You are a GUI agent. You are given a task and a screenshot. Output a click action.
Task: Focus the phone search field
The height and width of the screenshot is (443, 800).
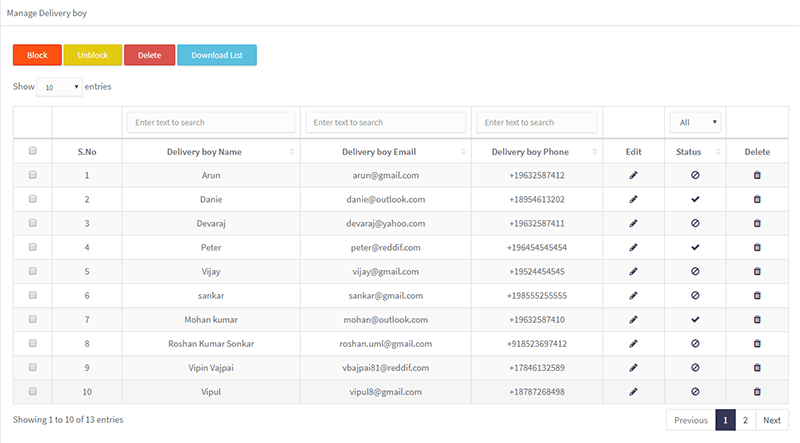(537, 122)
